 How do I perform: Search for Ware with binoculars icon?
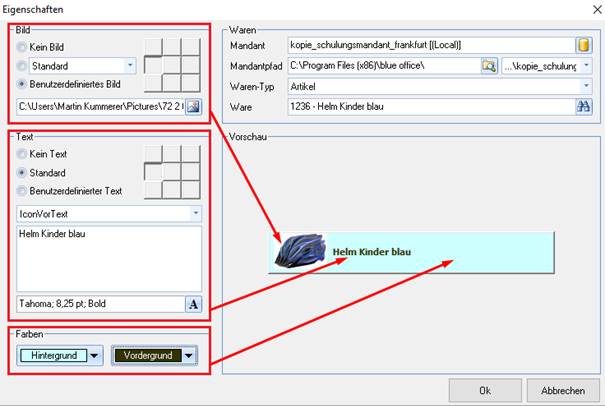584,107
